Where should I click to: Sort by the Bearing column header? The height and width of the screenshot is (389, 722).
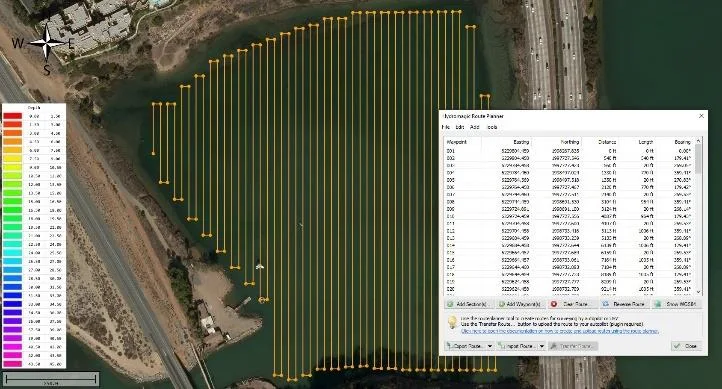[675, 142]
